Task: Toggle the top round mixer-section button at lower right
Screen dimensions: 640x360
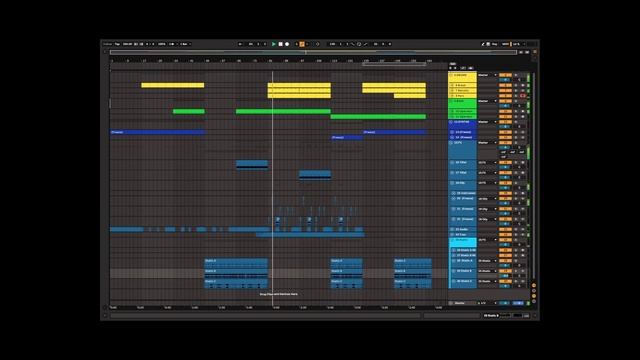Action: 534,286
